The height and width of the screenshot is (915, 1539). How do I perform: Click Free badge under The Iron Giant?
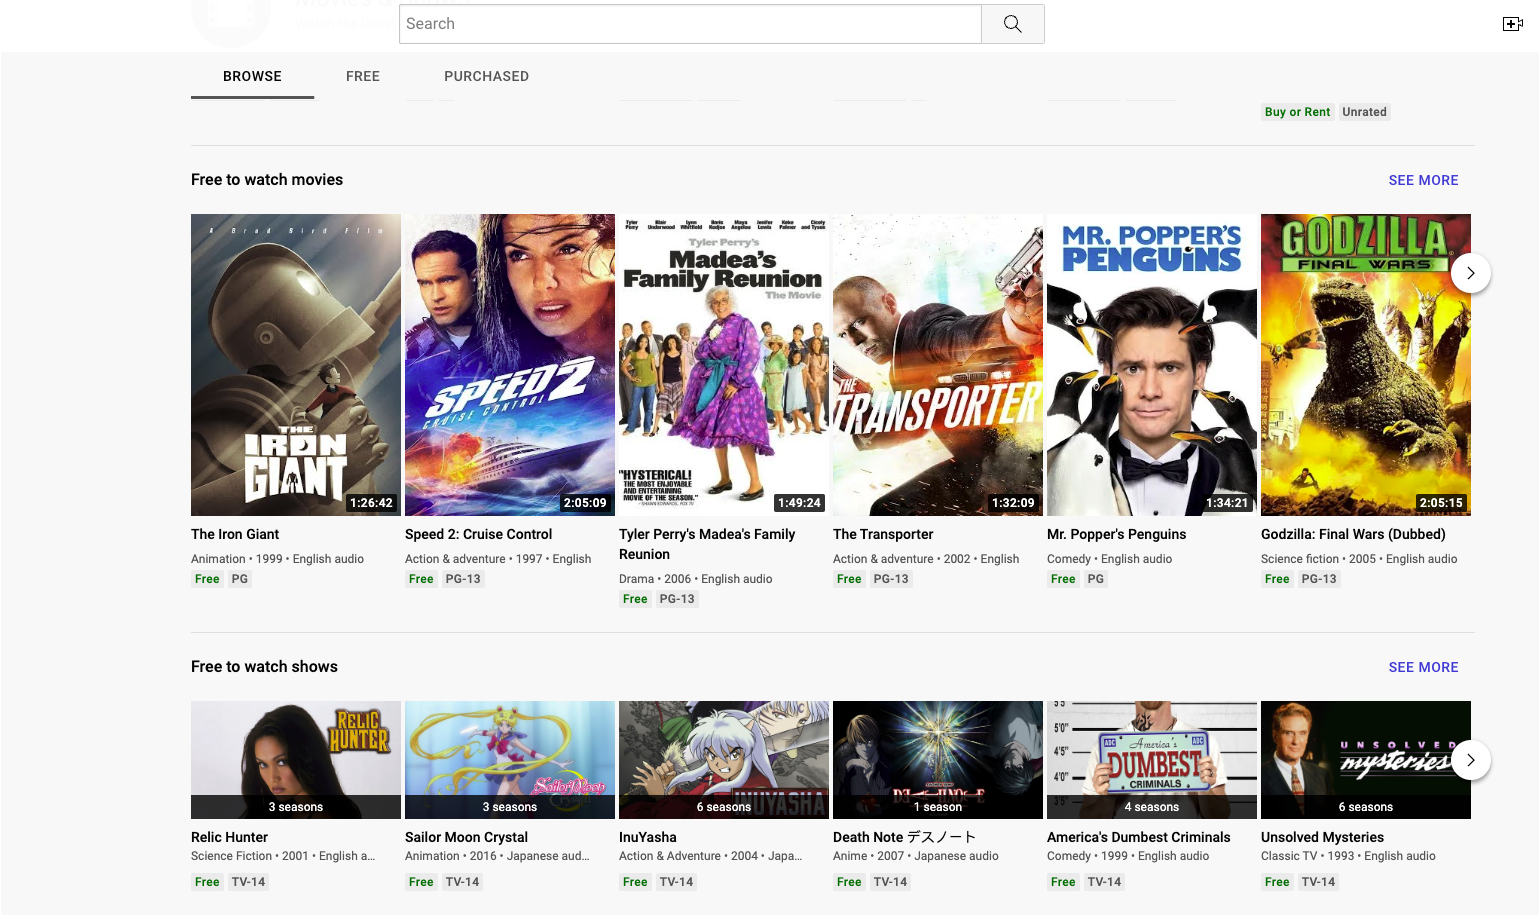pos(207,579)
